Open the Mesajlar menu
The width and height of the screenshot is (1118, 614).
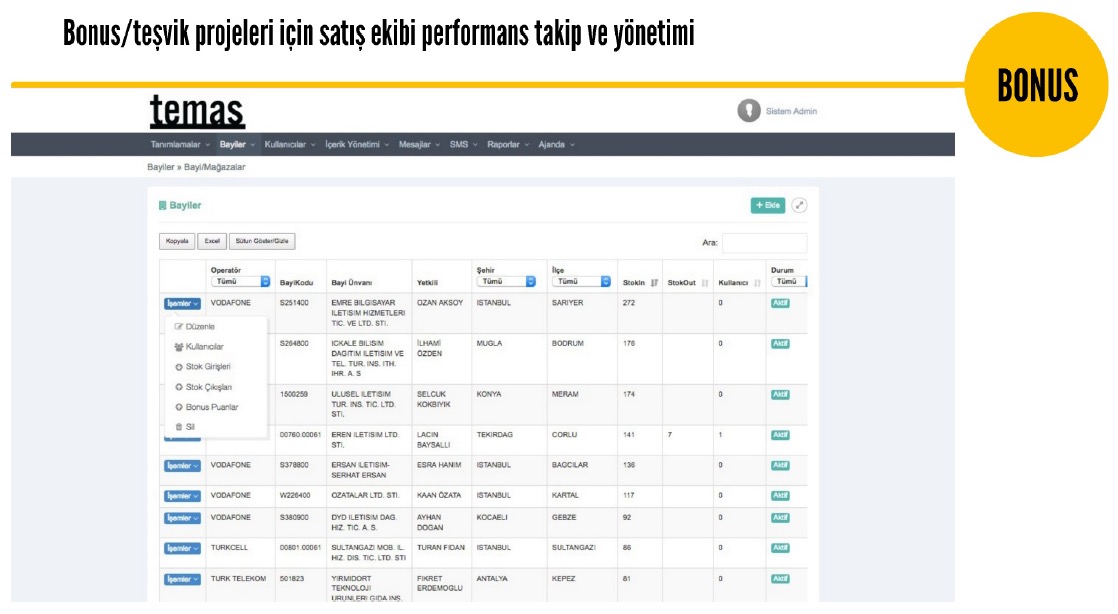[419, 145]
